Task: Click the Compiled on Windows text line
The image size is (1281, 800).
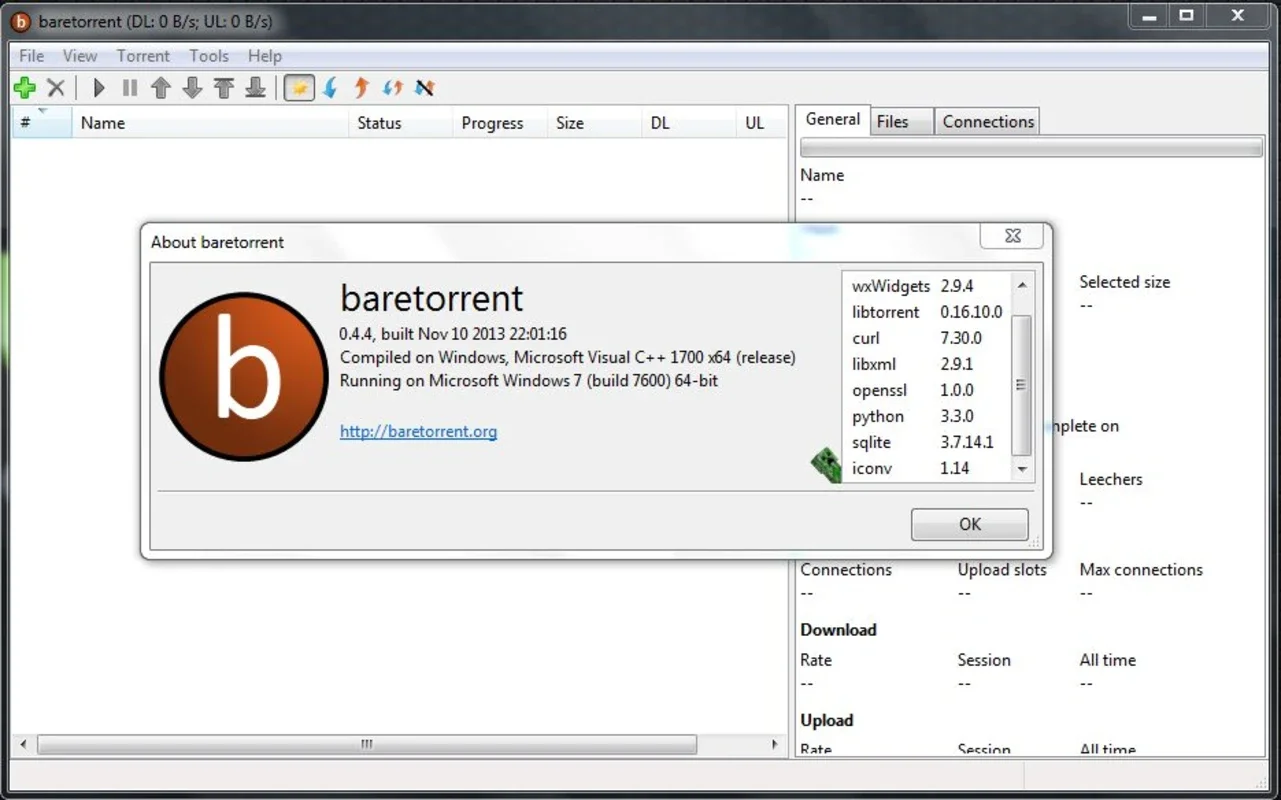Action: [x=568, y=357]
